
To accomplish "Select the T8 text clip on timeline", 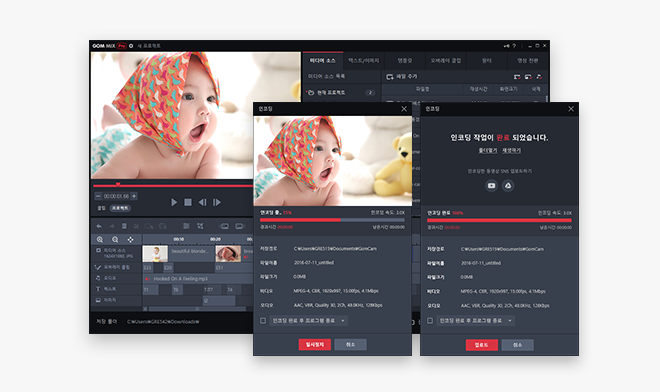I will click(x=177, y=290).
